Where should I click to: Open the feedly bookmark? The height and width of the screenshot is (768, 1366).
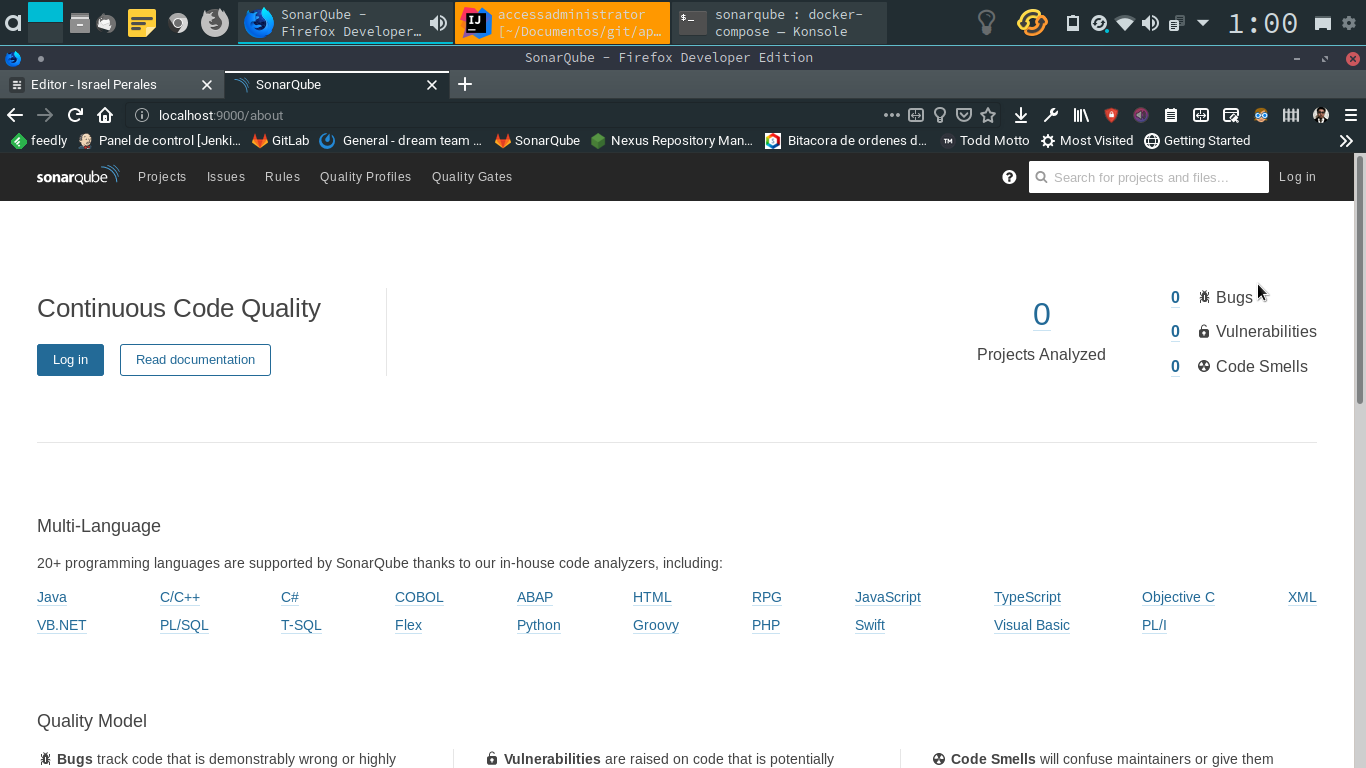[39, 141]
